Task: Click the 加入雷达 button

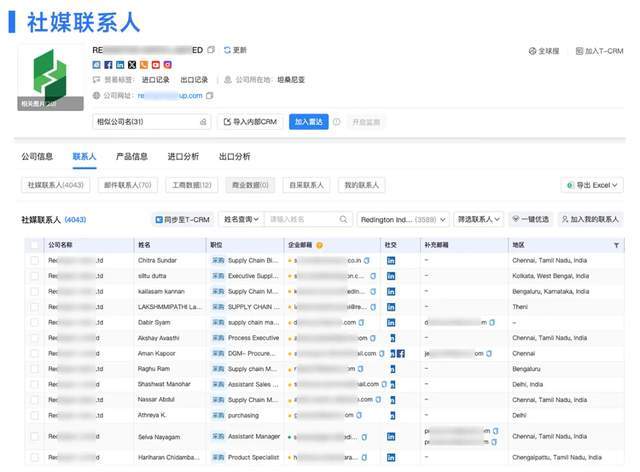Action: 308,121
